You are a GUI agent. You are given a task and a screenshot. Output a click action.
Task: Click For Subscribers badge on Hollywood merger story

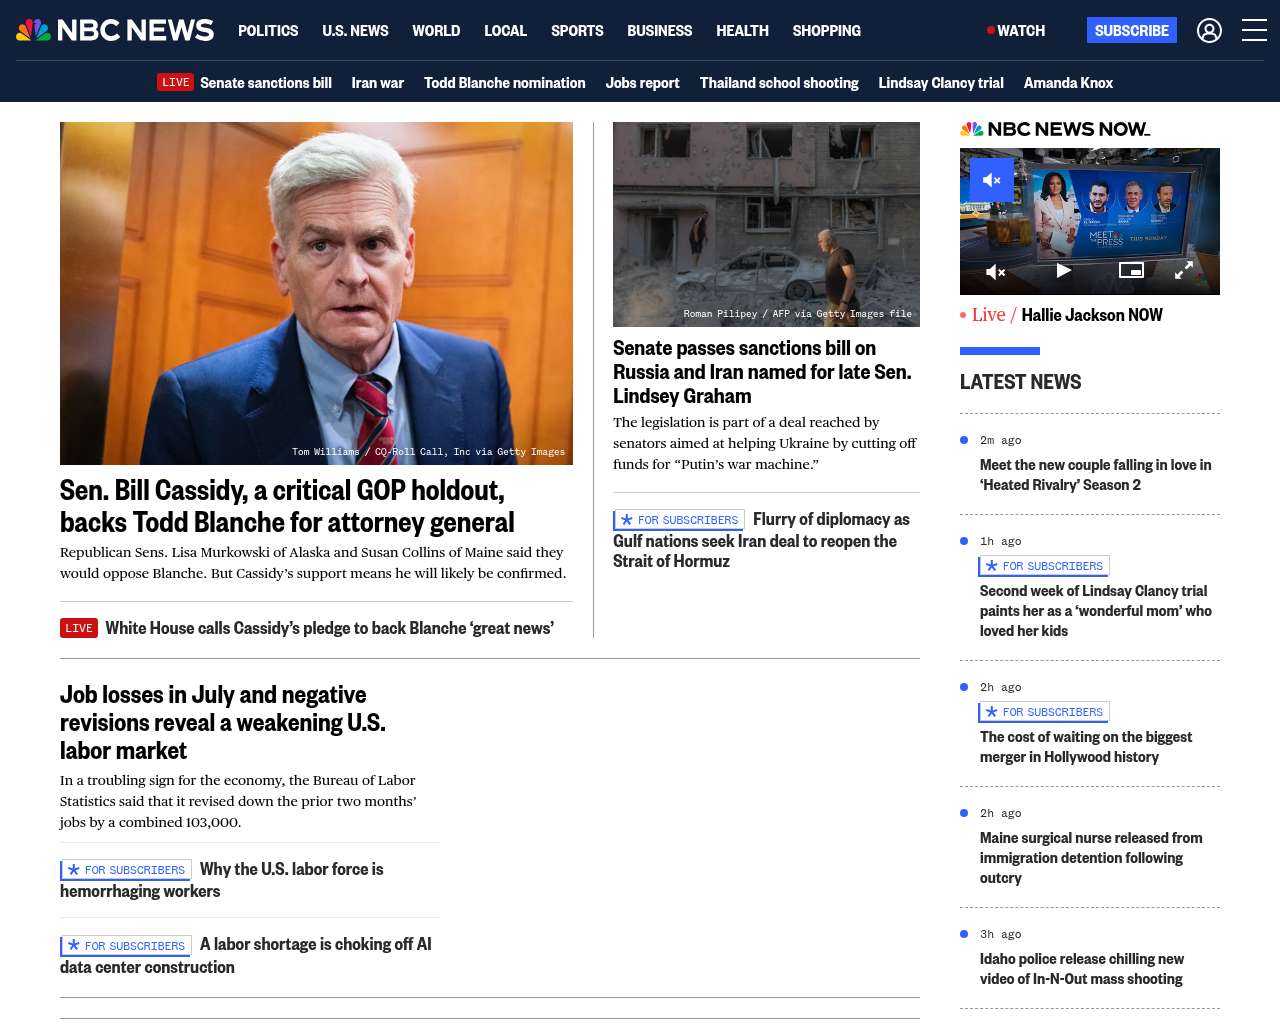(1044, 712)
